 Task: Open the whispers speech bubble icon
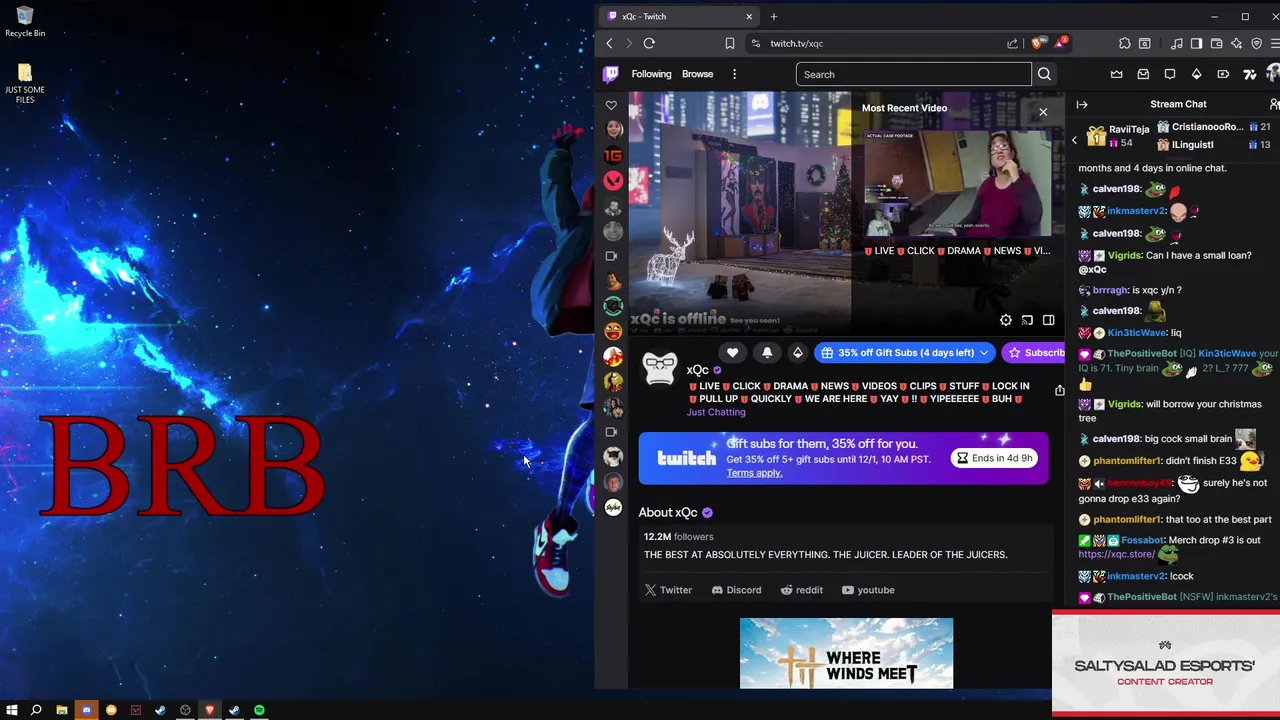tap(1170, 74)
